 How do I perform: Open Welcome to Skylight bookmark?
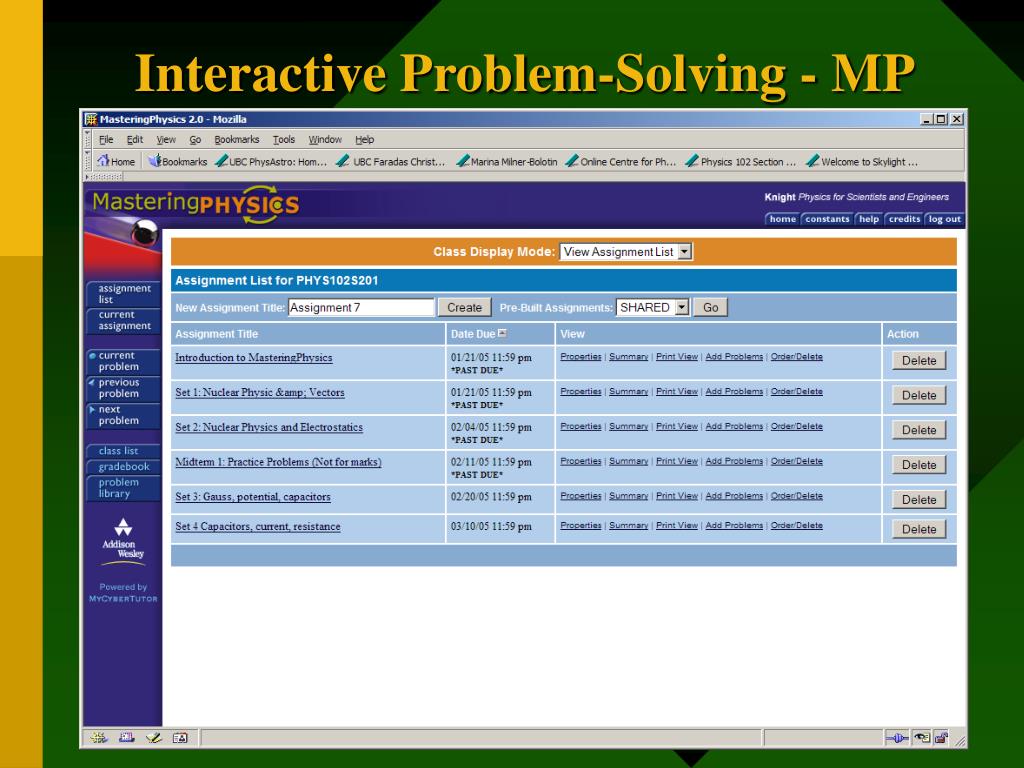pyautogui.click(x=862, y=161)
